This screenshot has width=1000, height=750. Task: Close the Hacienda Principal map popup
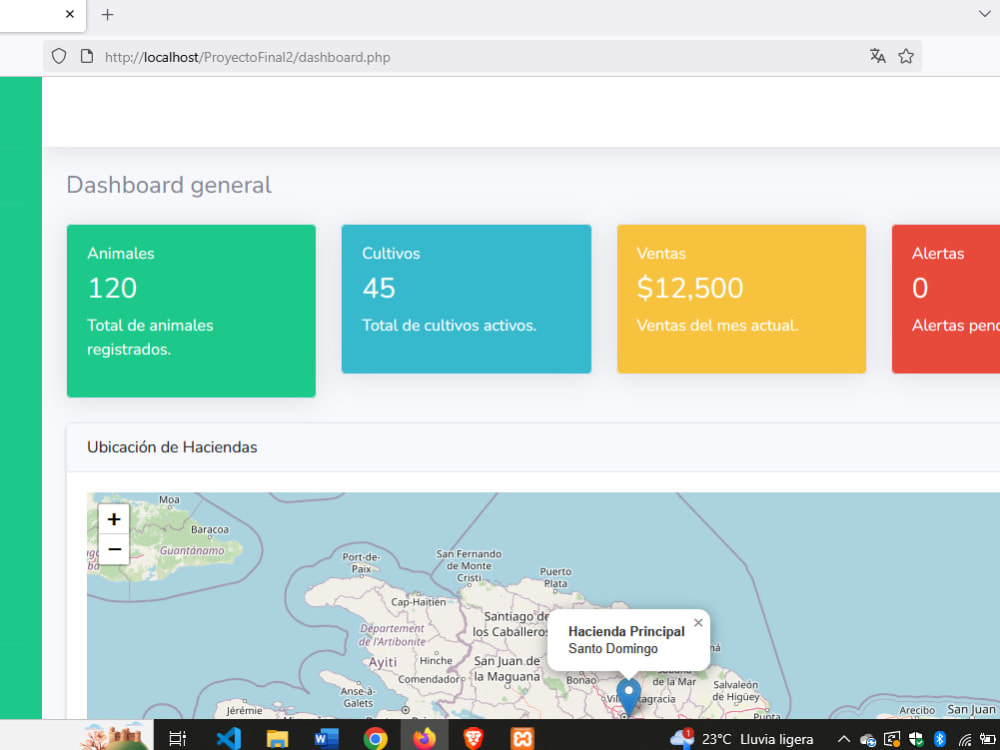pos(698,622)
